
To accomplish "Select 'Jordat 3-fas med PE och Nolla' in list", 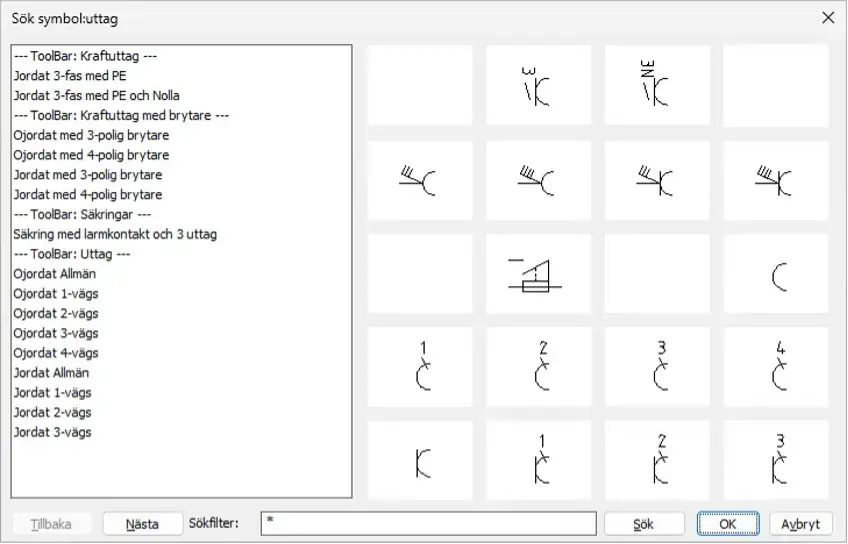I will point(96,95).
